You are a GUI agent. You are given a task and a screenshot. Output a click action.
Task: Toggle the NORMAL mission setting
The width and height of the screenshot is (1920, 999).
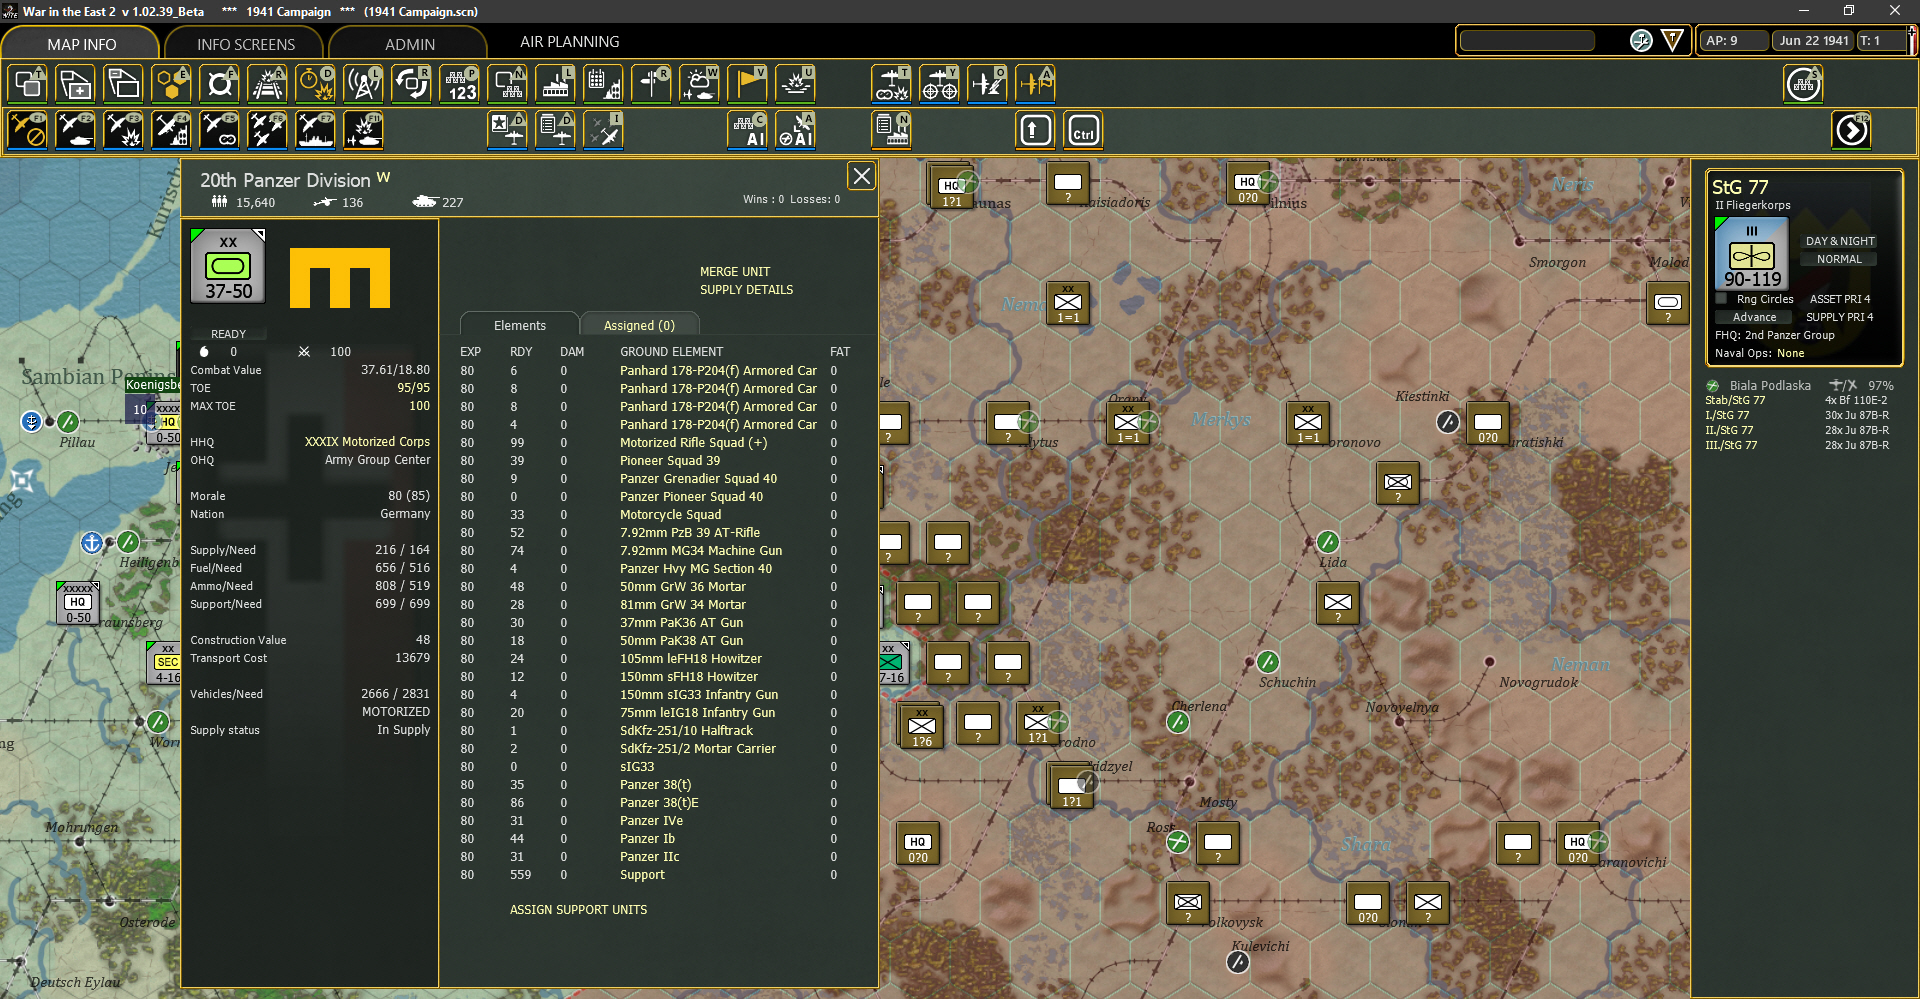click(1840, 259)
